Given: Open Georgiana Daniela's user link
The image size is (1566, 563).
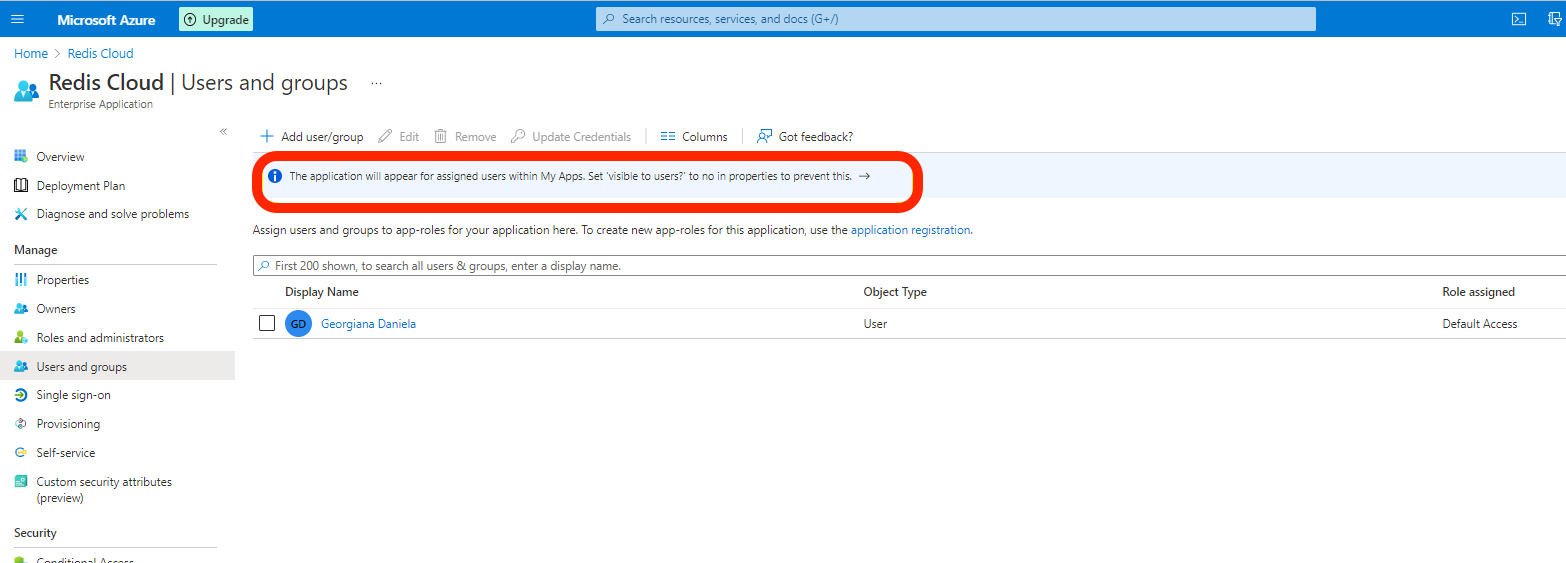Looking at the screenshot, I should pos(368,324).
